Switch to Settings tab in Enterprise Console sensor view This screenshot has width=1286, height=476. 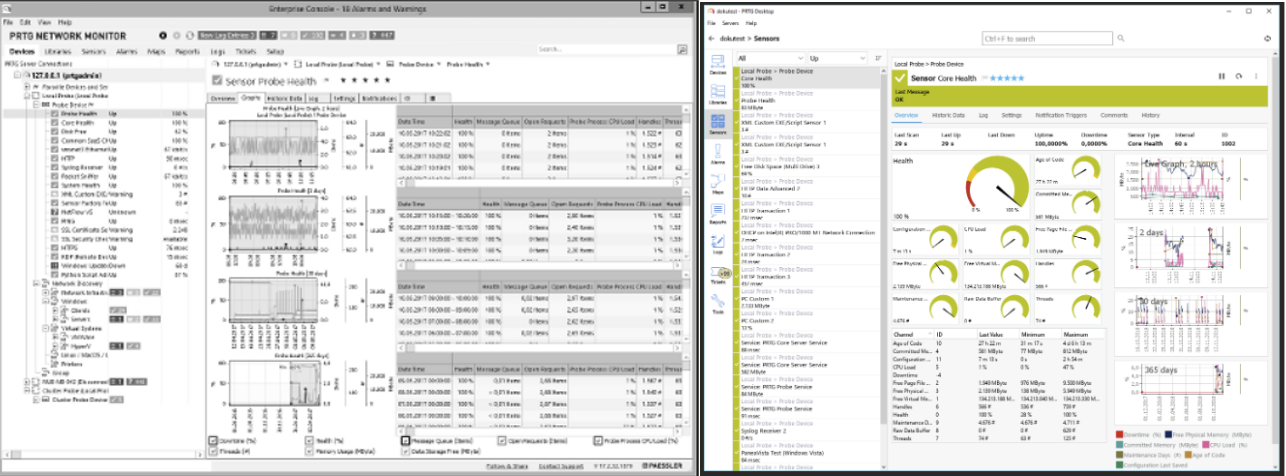(x=345, y=98)
